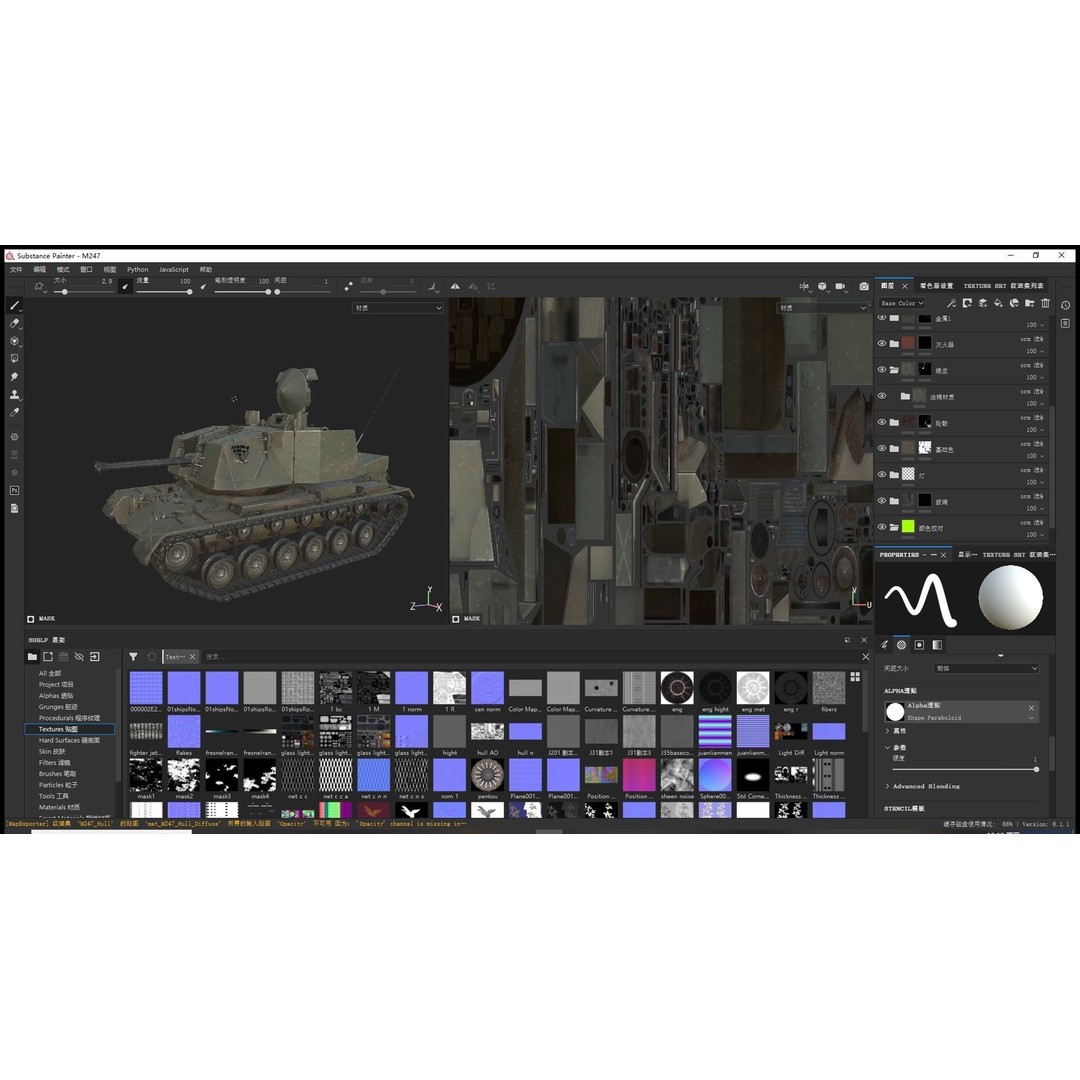The height and width of the screenshot is (1080, 1080).
Task: Add an effect with magic wand icon
Action: (x=951, y=303)
